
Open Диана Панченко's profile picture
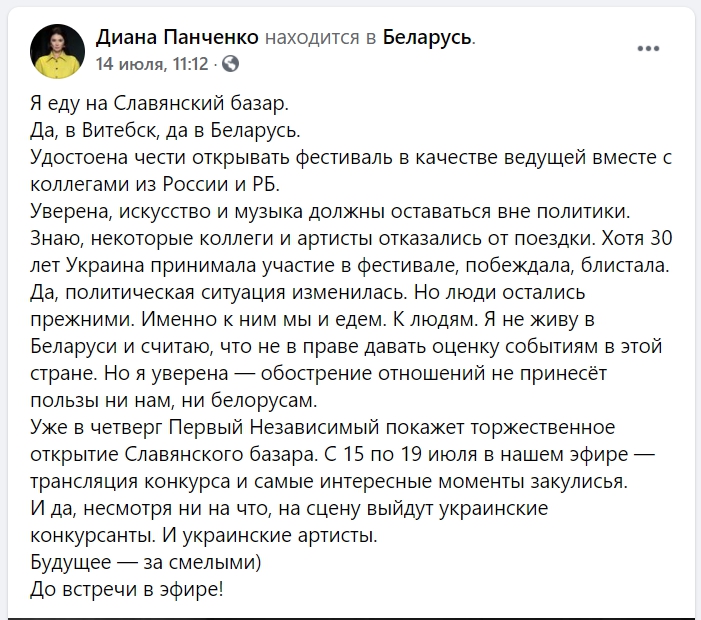[x=57, y=51]
